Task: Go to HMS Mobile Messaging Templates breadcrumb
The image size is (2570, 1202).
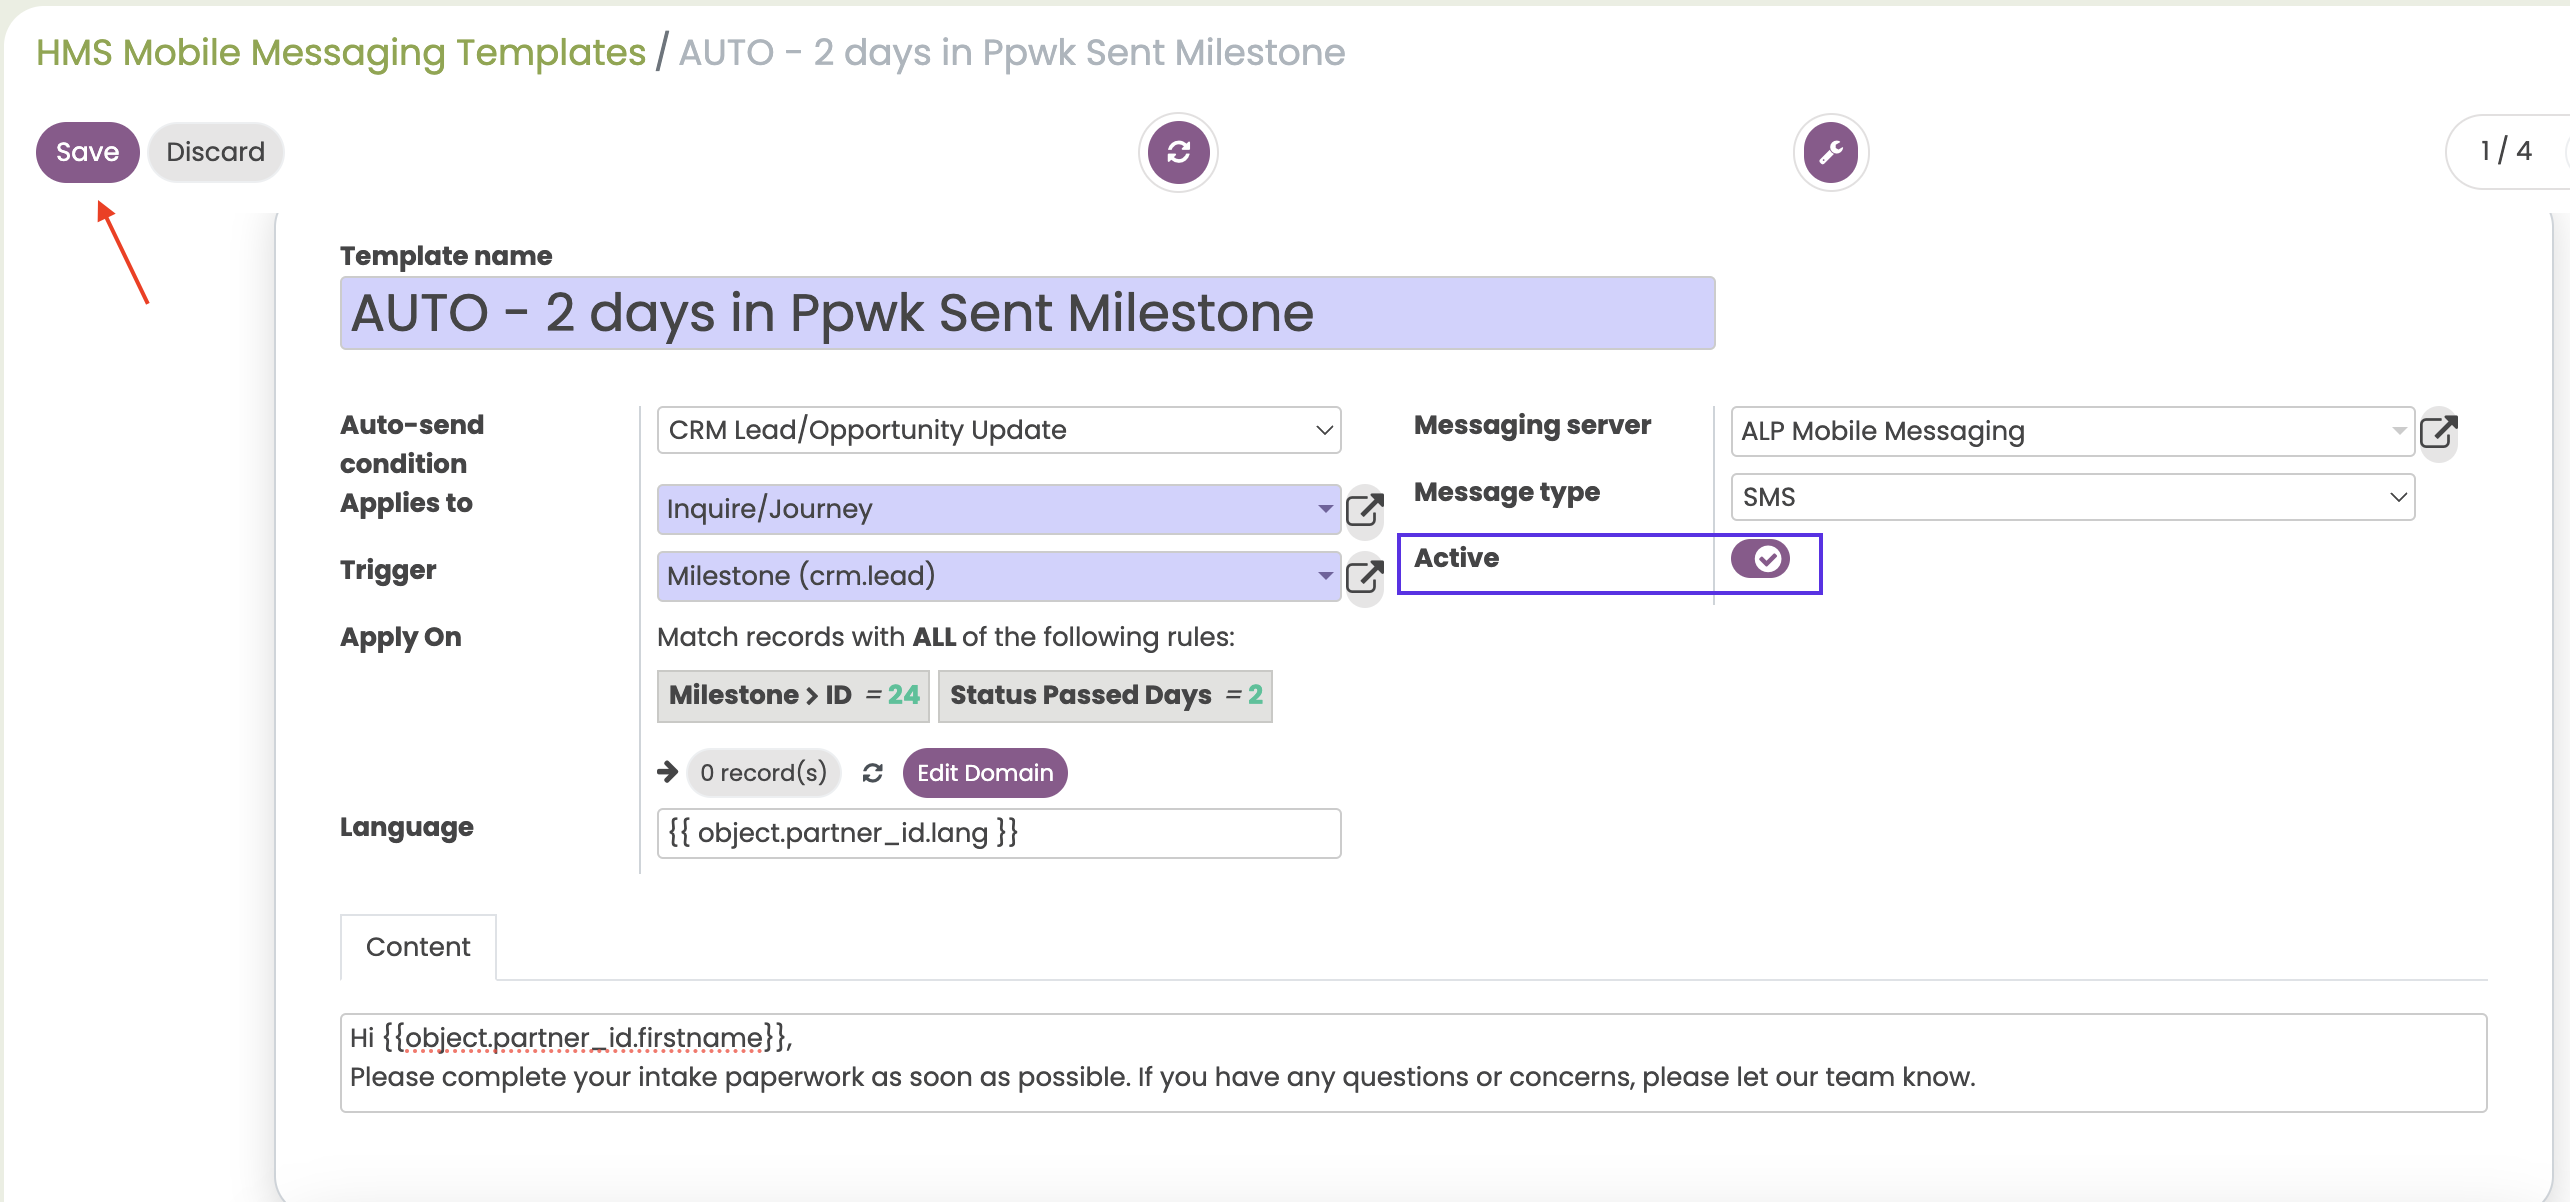Action: click(341, 52)
